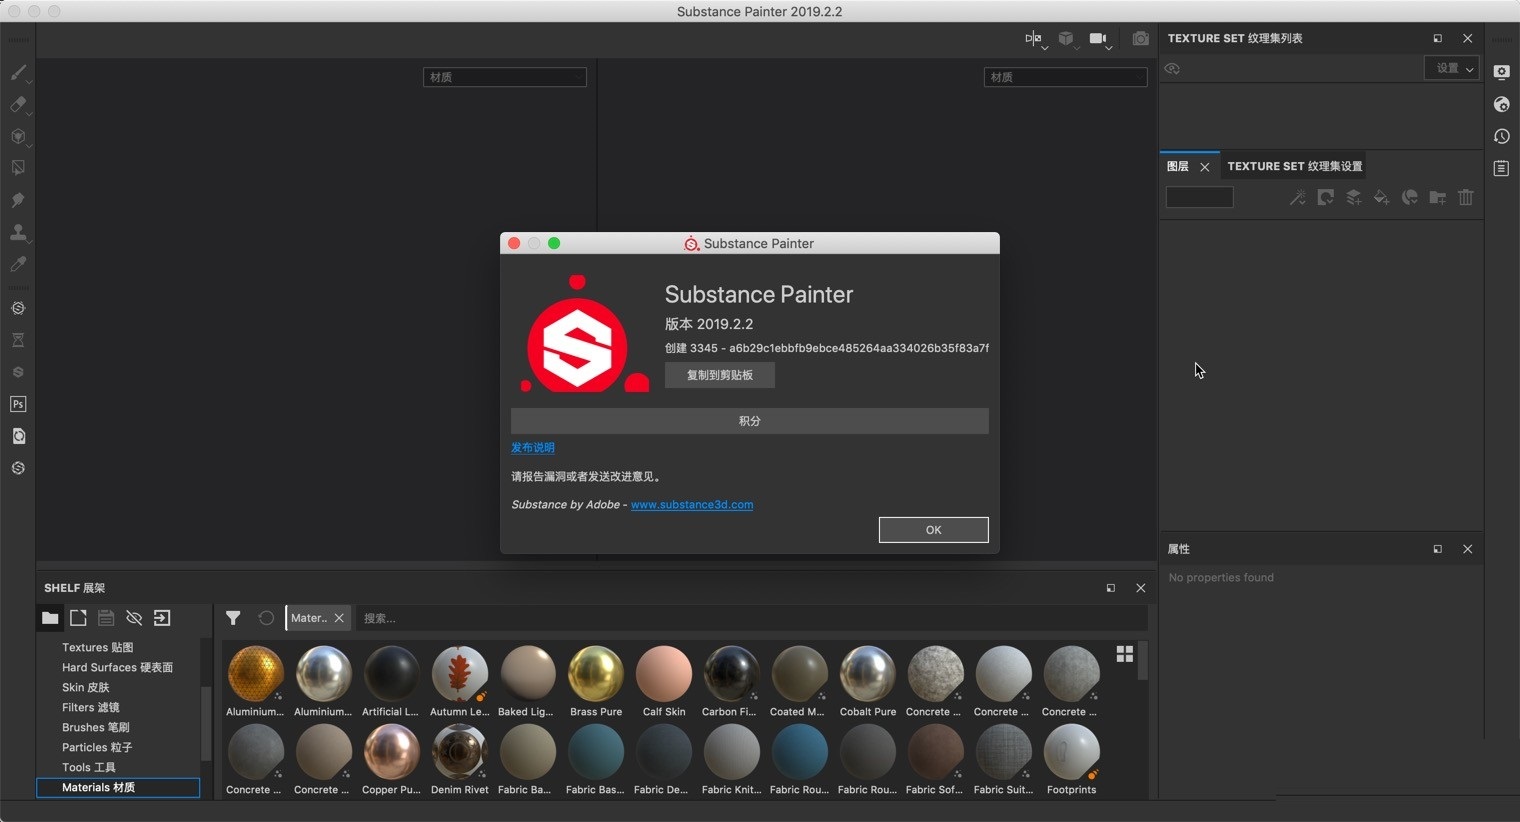Toggle shelf hide/show eye icon
1520x822 pixels.
coord(134,618)
